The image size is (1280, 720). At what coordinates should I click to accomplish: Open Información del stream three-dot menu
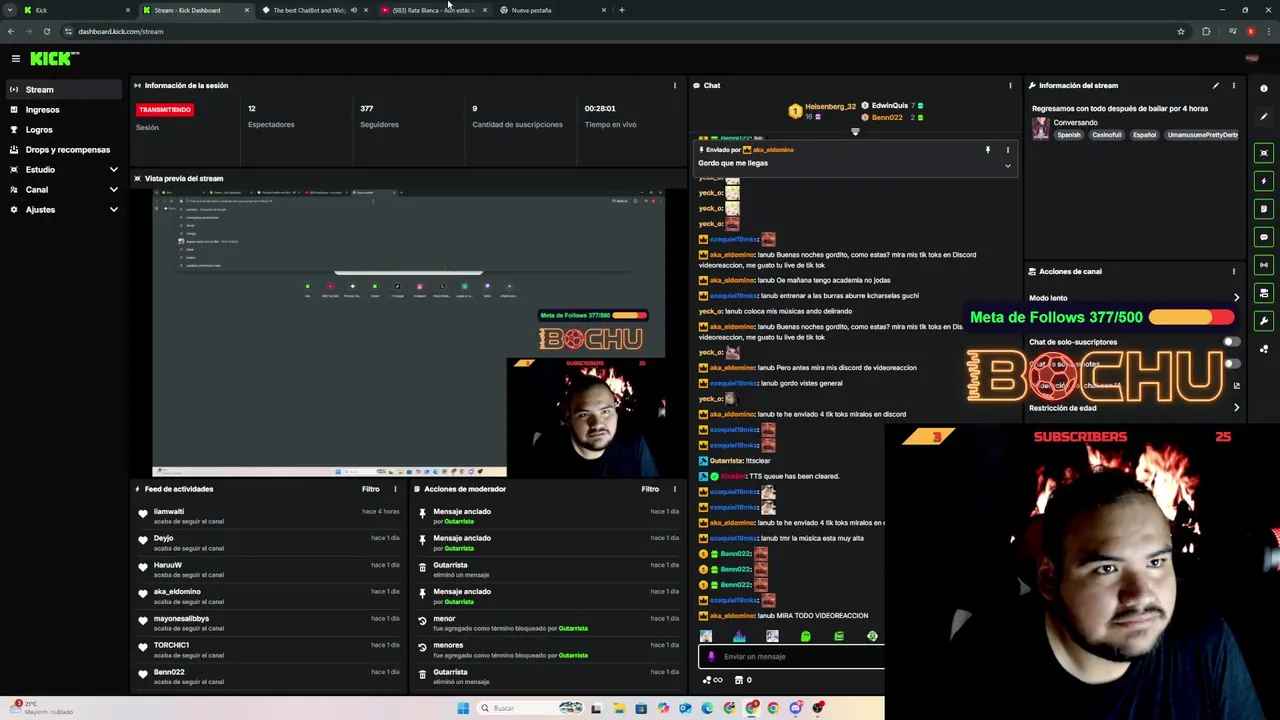pyautogui.click(x=1233, y=85)
